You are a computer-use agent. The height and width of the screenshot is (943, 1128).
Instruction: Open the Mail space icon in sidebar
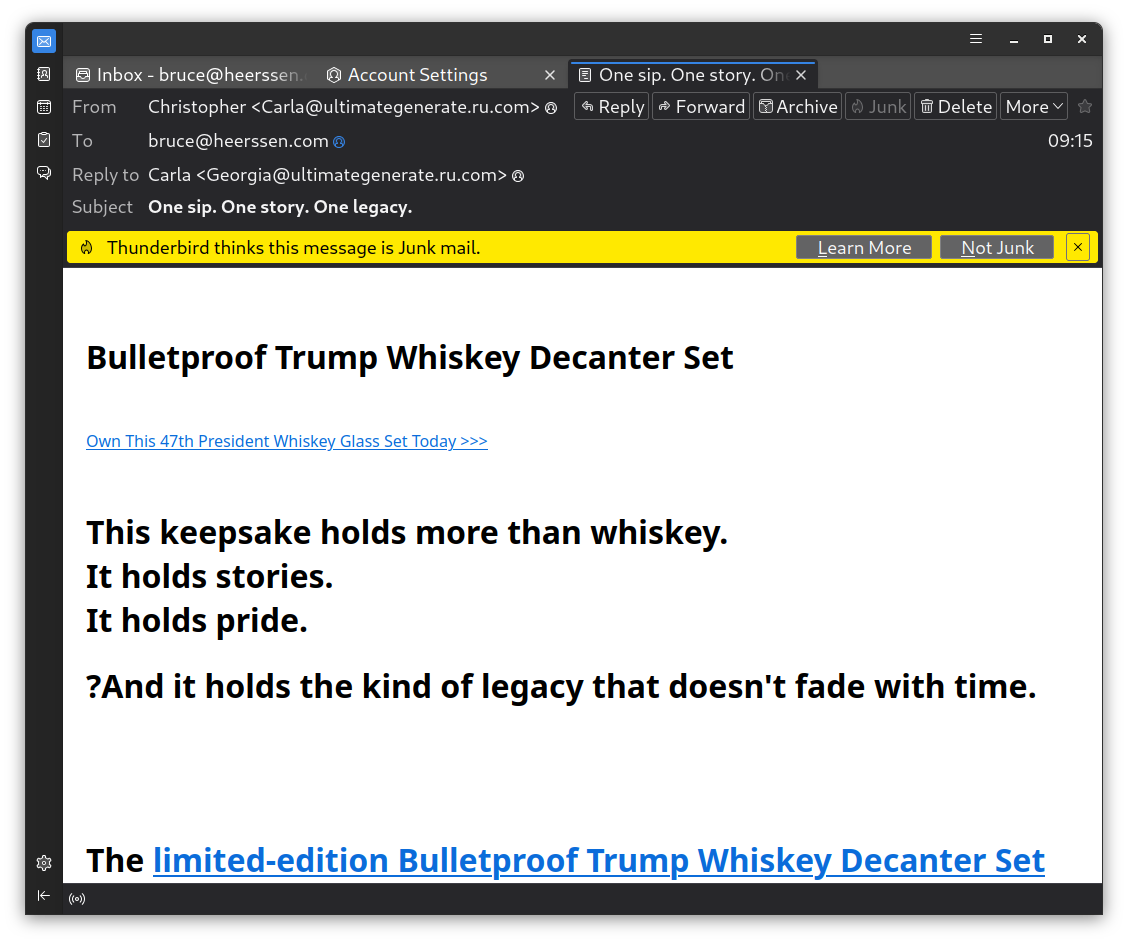click(44, 41)
